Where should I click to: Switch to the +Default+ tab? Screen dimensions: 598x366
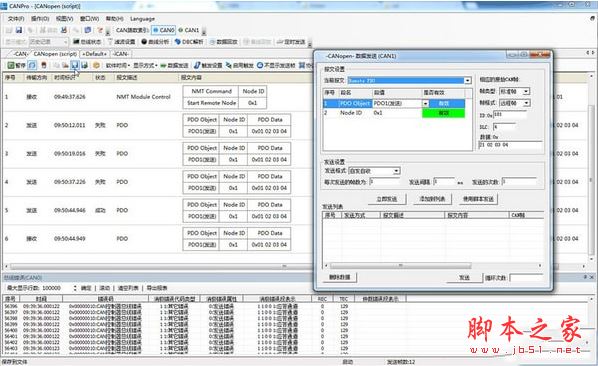(x=95, y=54)
